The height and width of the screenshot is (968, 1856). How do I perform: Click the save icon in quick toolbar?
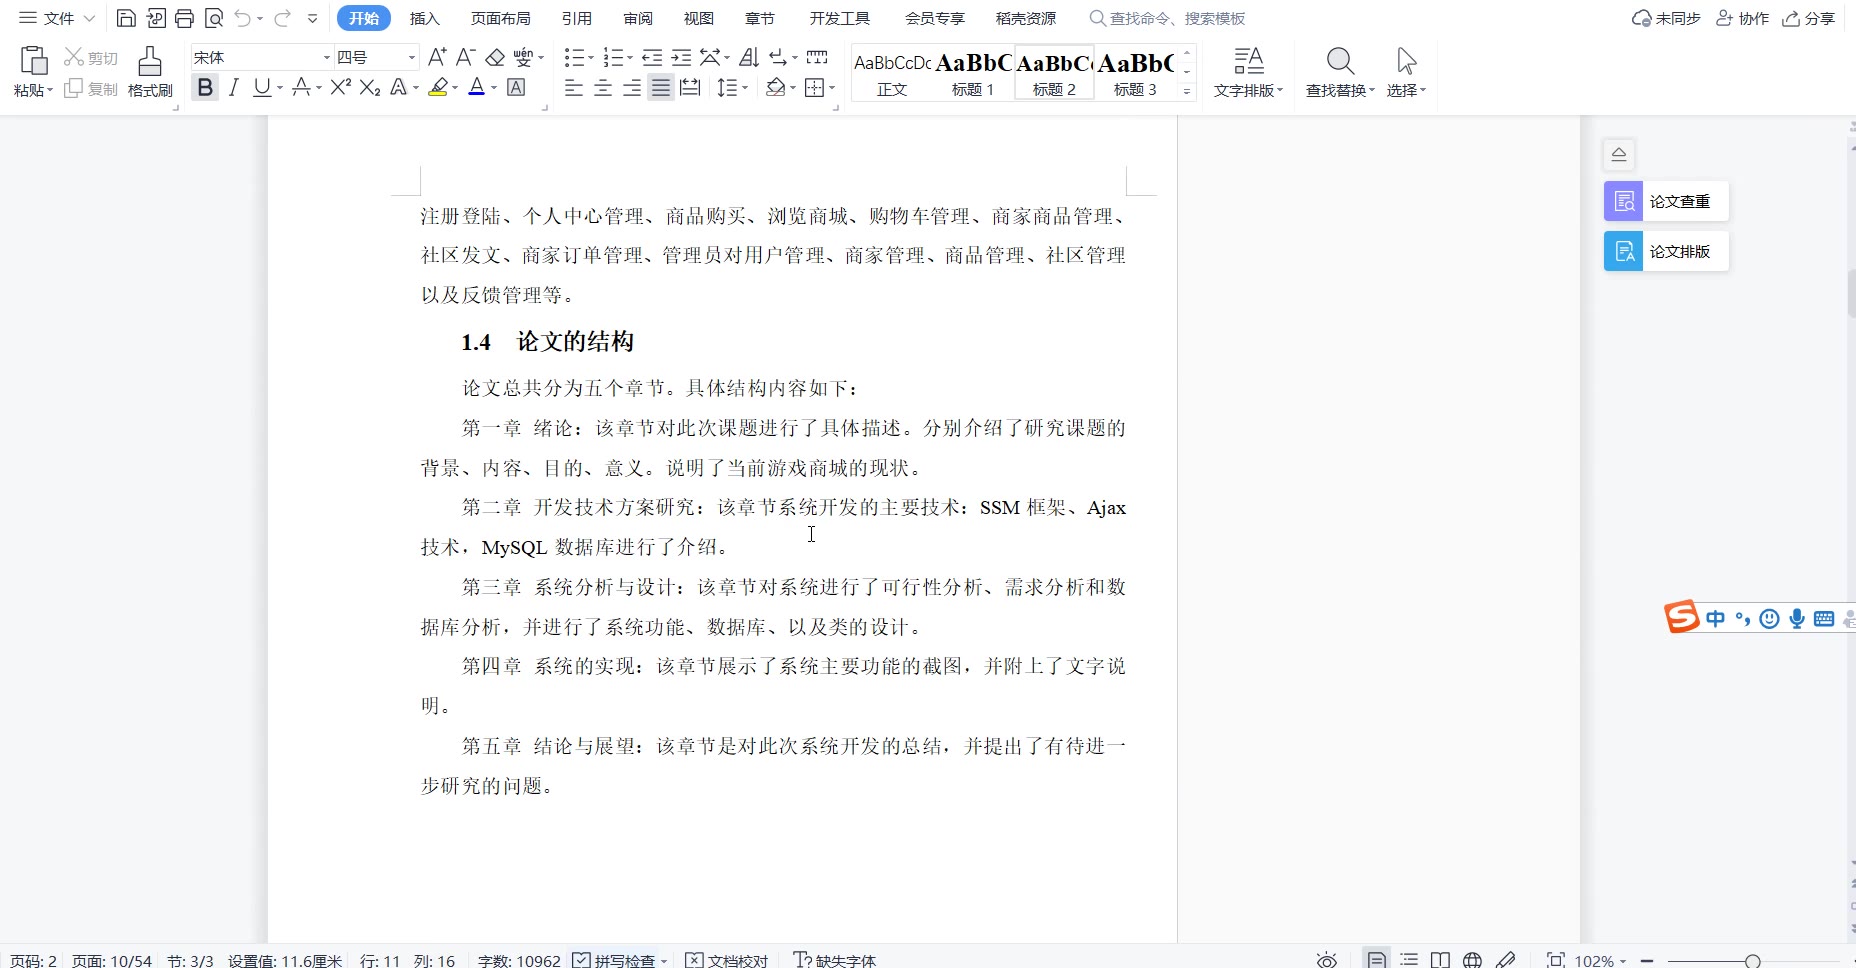pyautogui.click(x=126, y=18)
